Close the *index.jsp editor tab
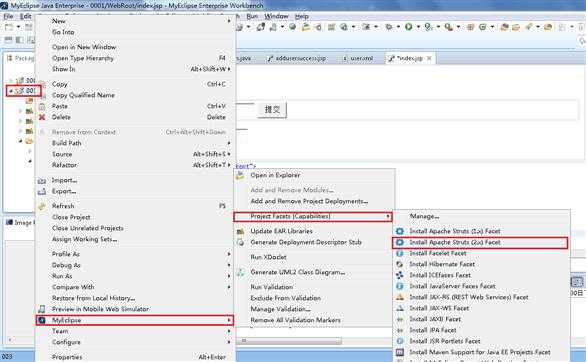586x362 pixels. point(429,58)
